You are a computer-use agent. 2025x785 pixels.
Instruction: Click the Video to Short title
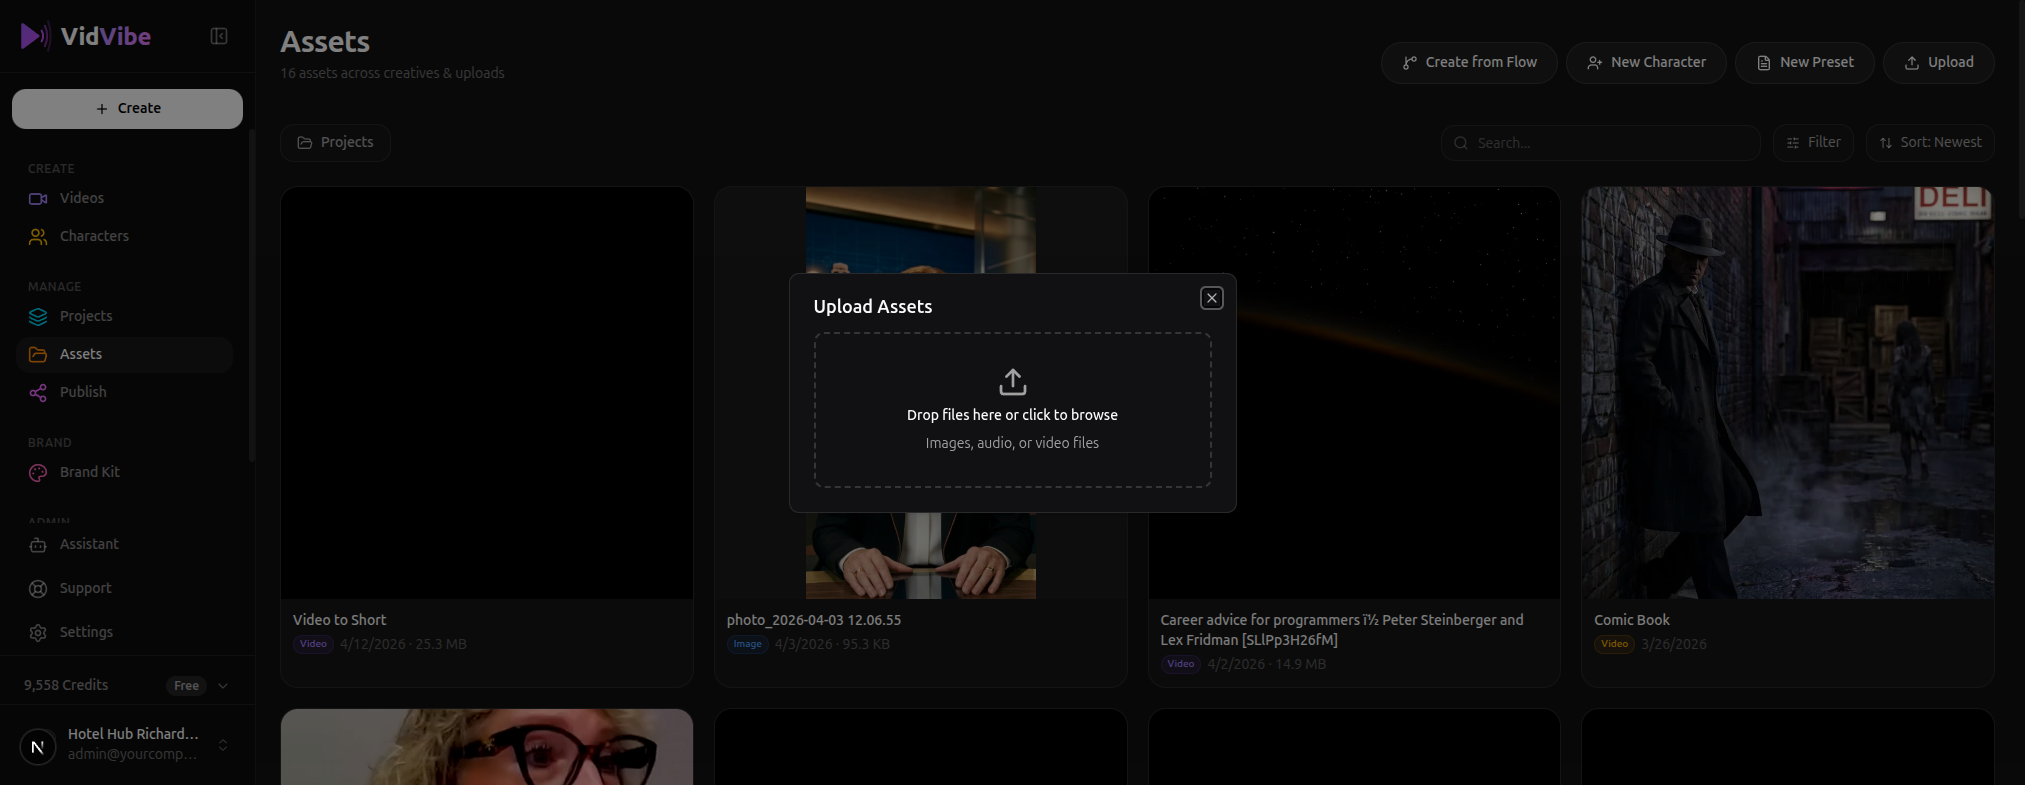tap(339, 620)
